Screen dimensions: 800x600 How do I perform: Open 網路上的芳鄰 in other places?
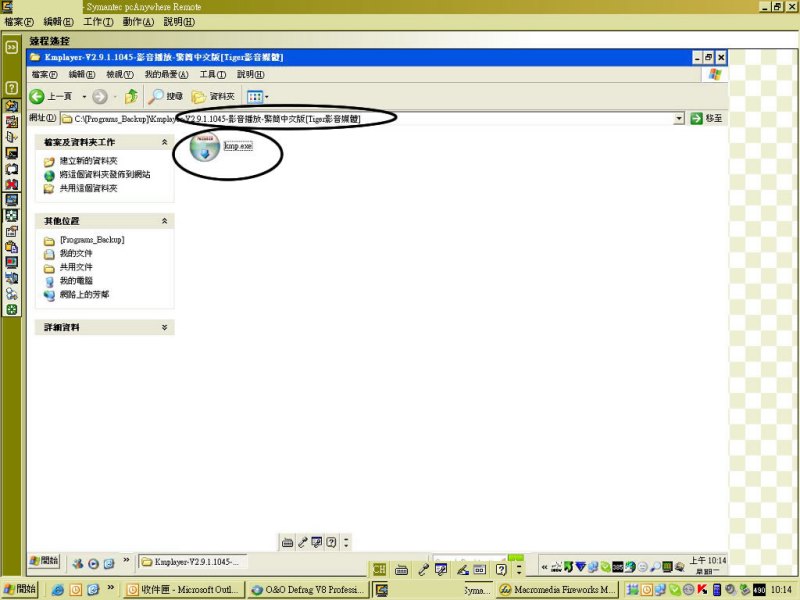[84, 294]
